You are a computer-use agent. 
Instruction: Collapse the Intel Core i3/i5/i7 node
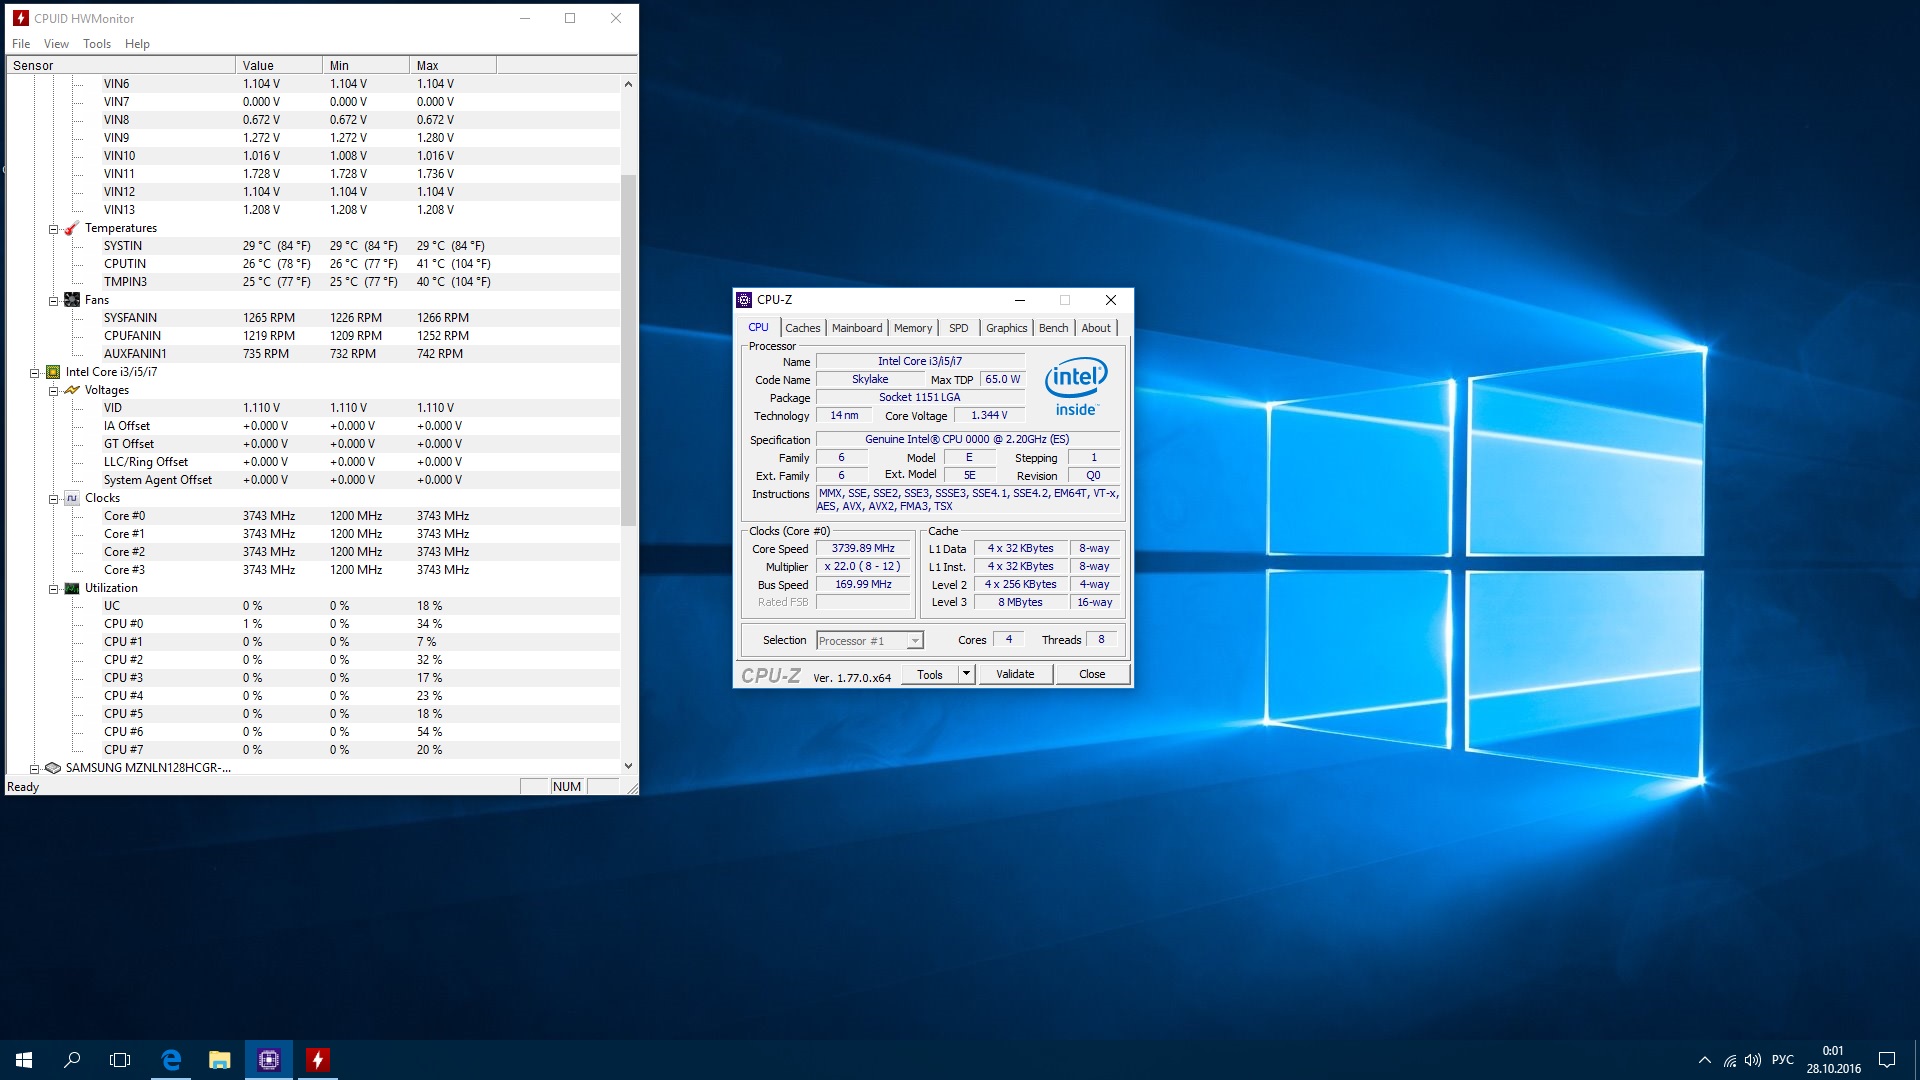(x=35, y=373)
